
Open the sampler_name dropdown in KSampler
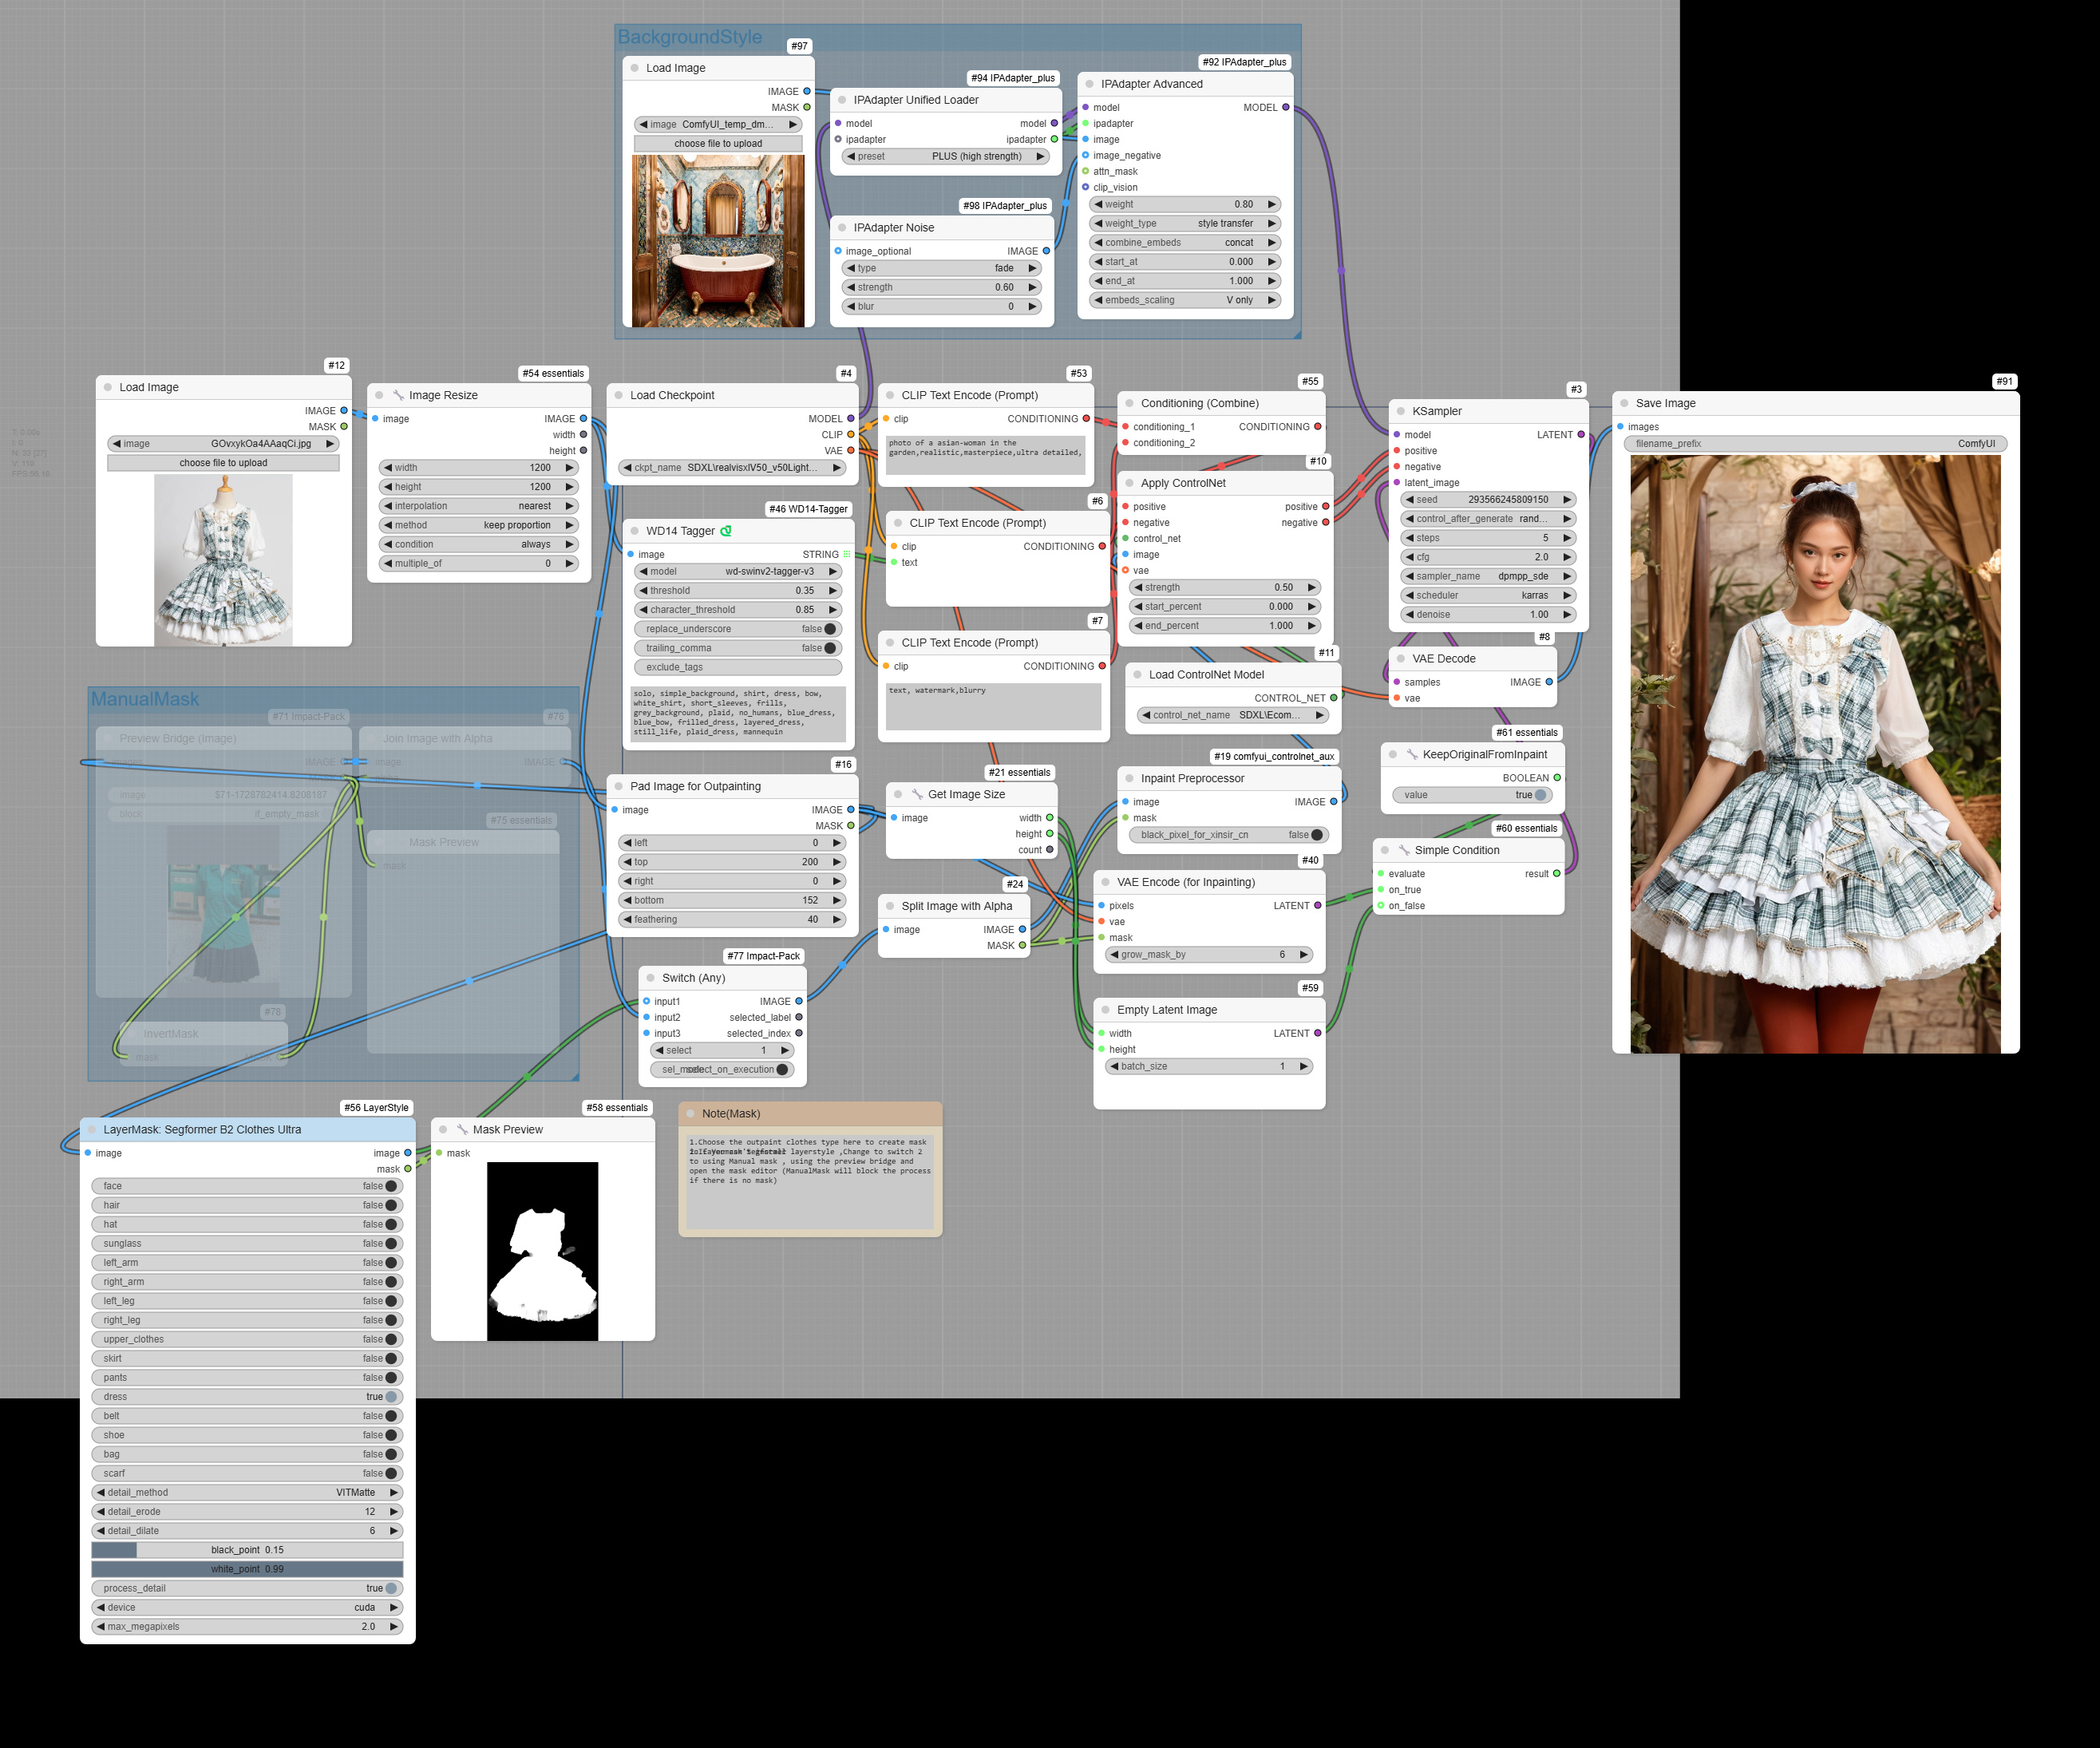click(1488, 576)
